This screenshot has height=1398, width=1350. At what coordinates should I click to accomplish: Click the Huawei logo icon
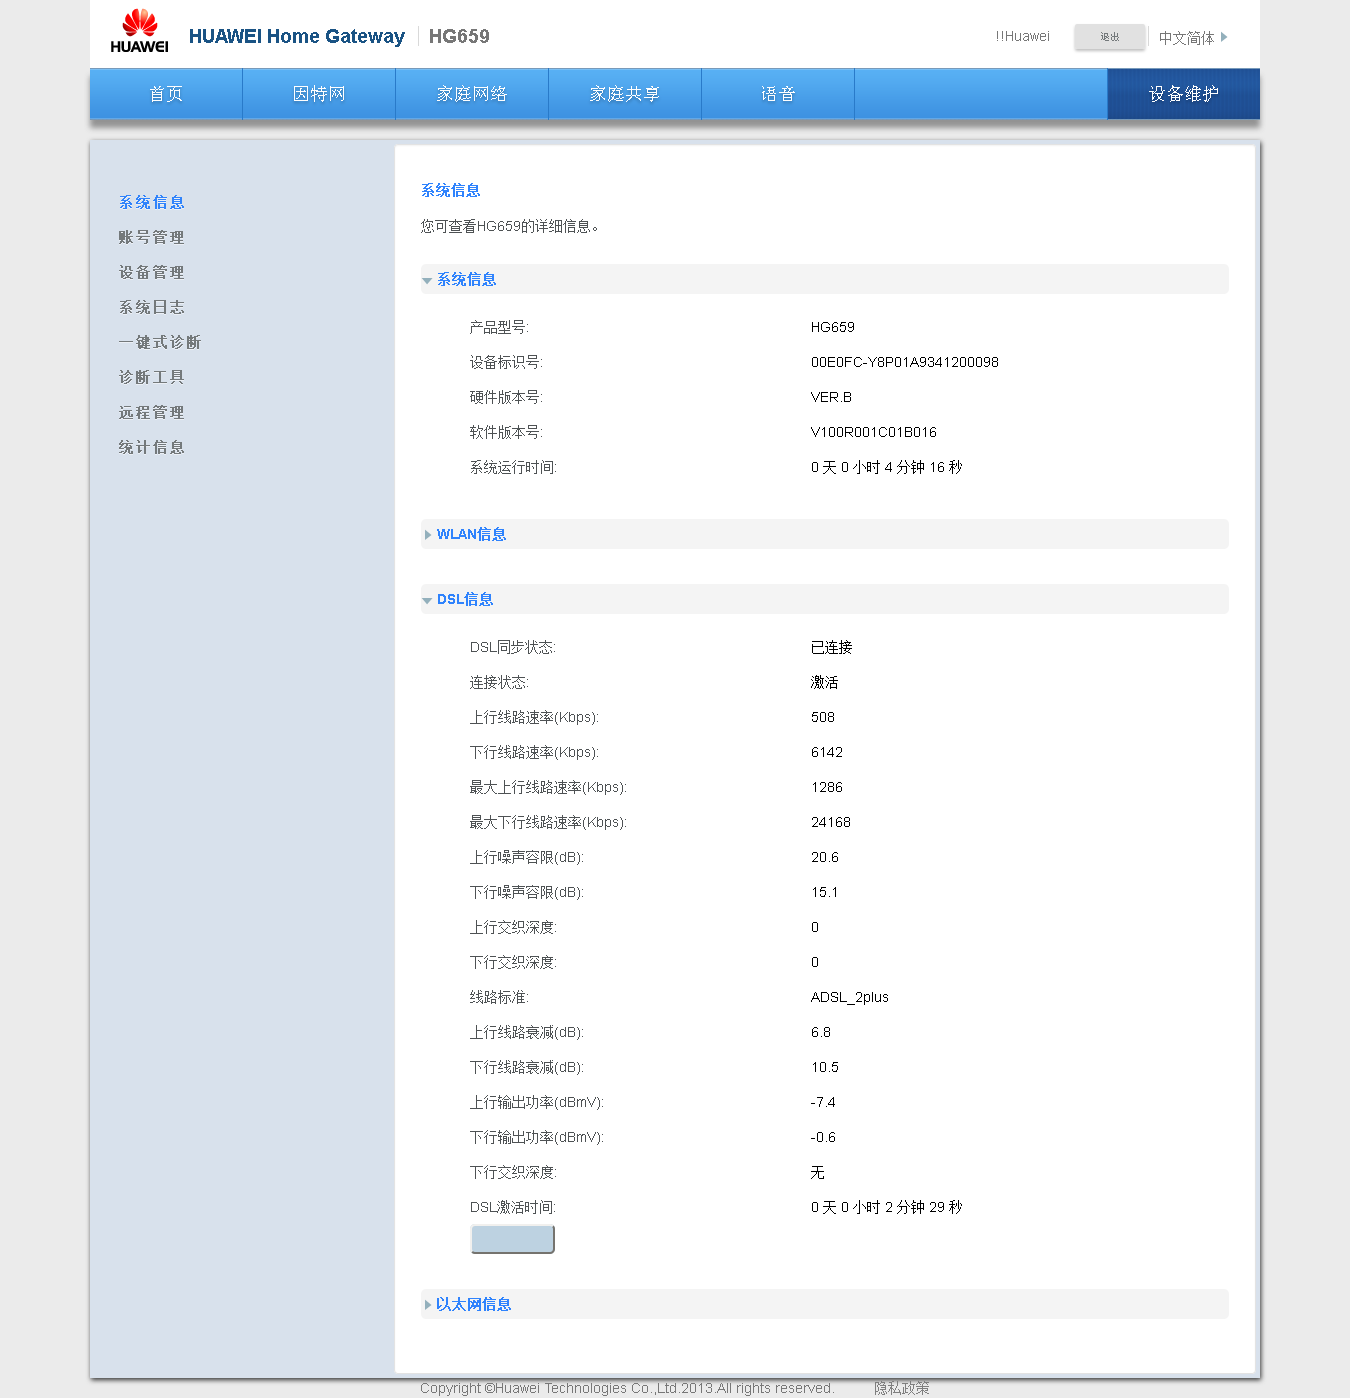139,31
